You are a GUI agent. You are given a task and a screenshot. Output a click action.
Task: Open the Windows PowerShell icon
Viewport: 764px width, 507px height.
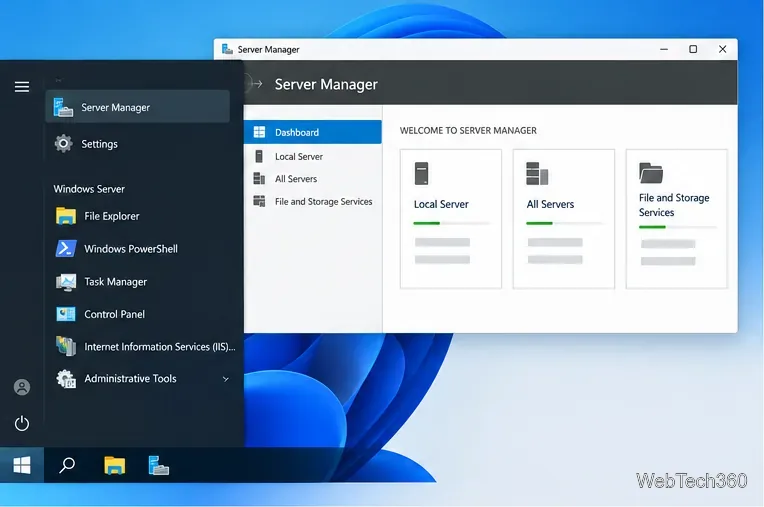pos(65,248)
